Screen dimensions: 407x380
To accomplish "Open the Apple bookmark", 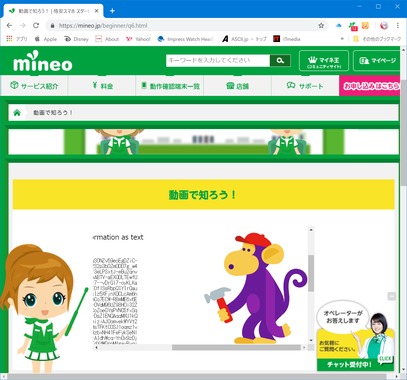I will 46,39.
